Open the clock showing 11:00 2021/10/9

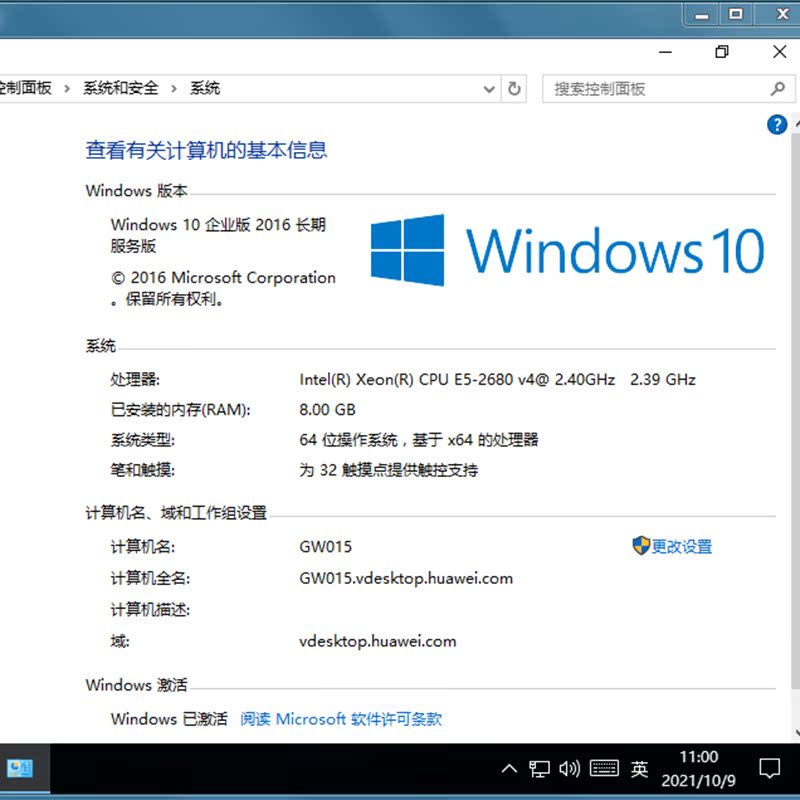pyautogui.click(x=698, y=768)
